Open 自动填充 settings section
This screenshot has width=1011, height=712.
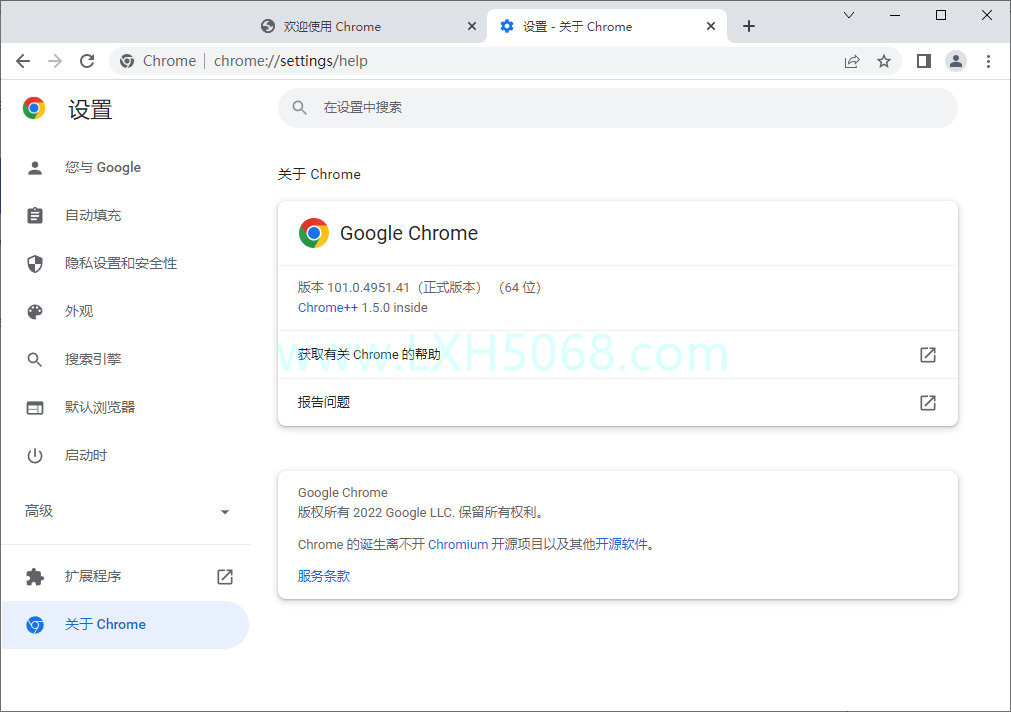coord(126,215)
